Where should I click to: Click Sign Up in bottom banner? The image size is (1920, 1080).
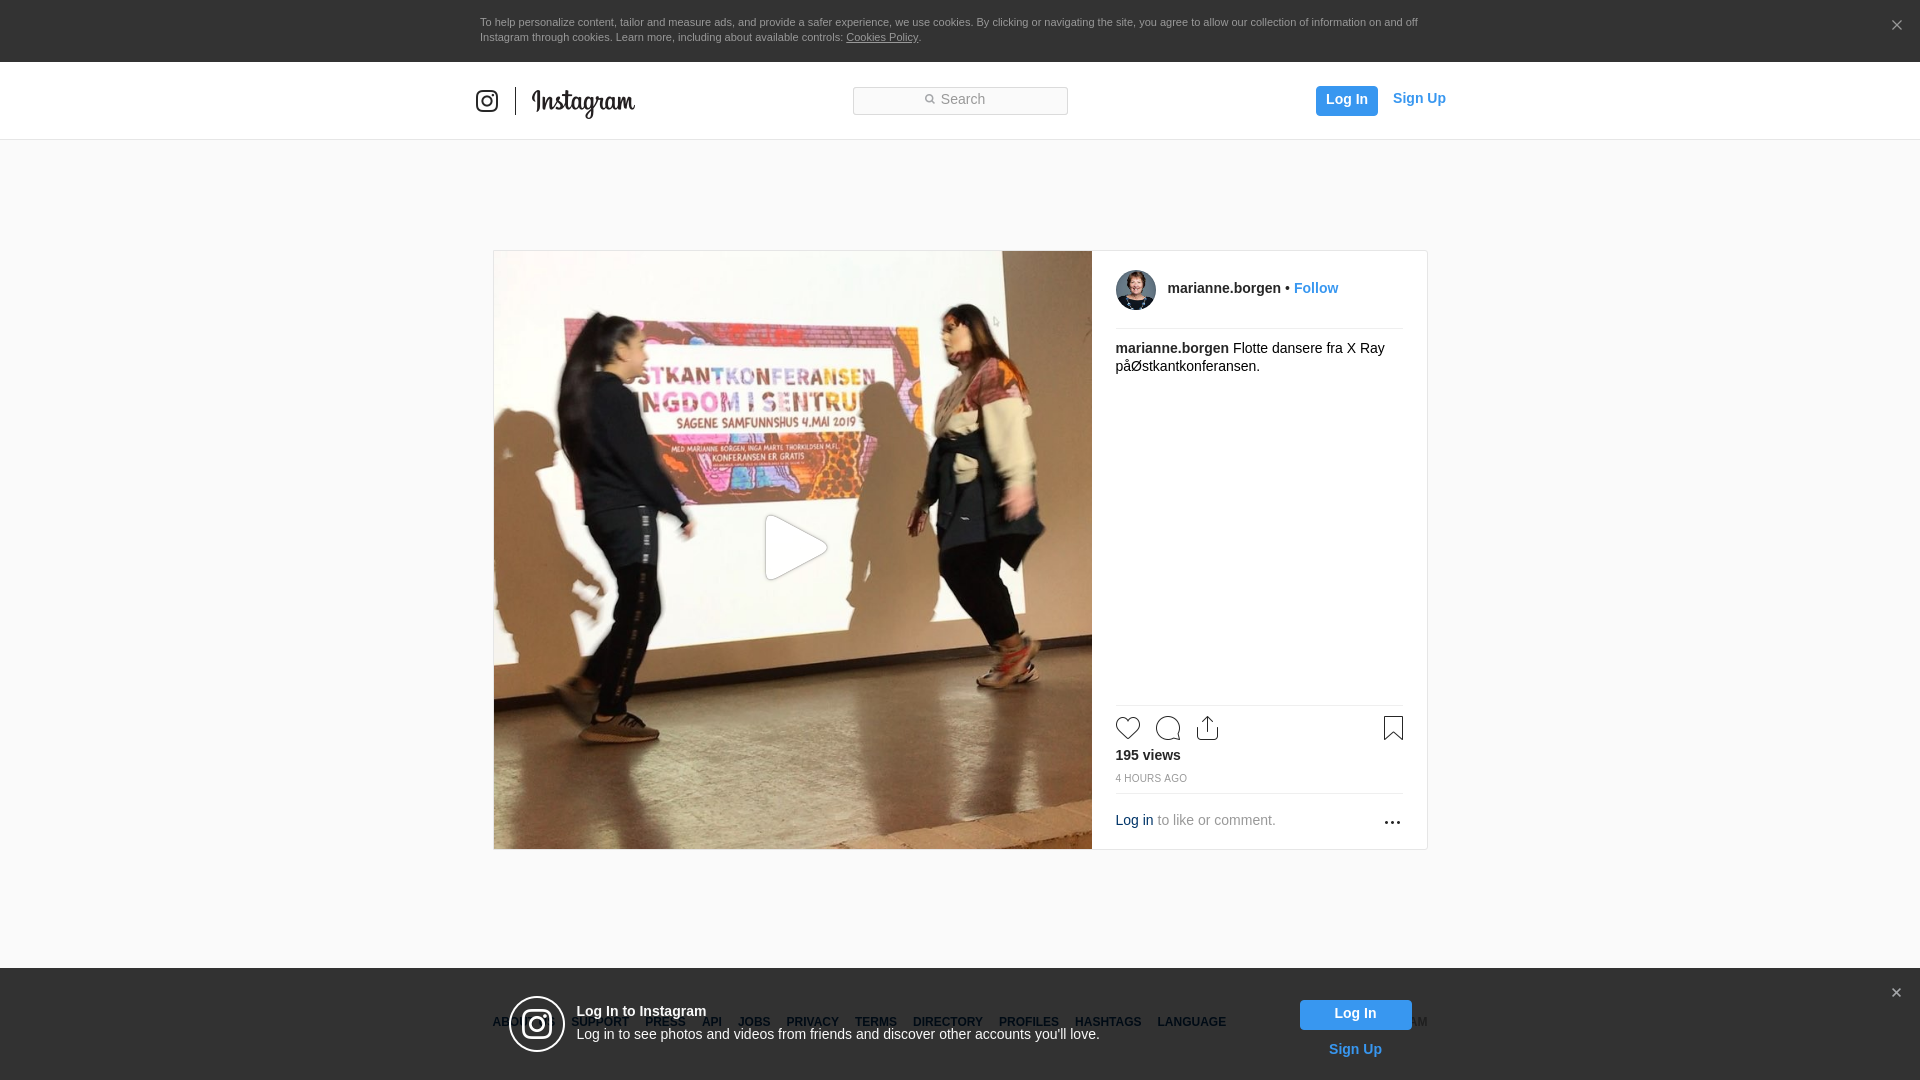1355,1049
